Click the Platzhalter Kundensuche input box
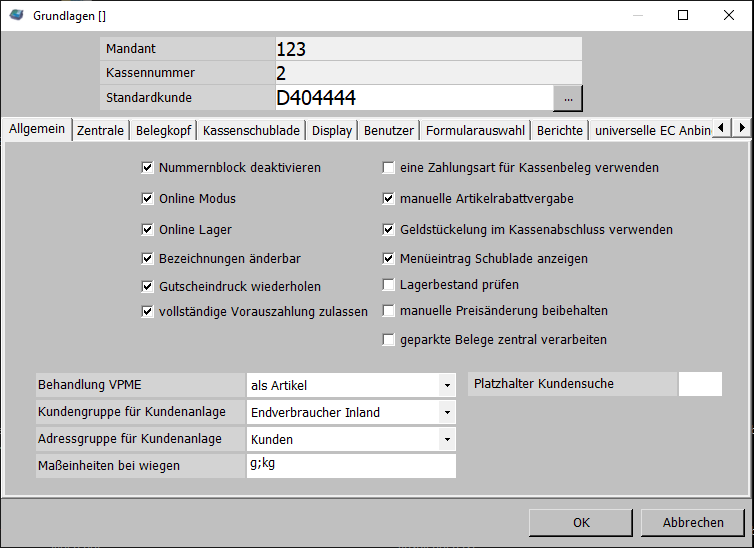 pos(700,384)
